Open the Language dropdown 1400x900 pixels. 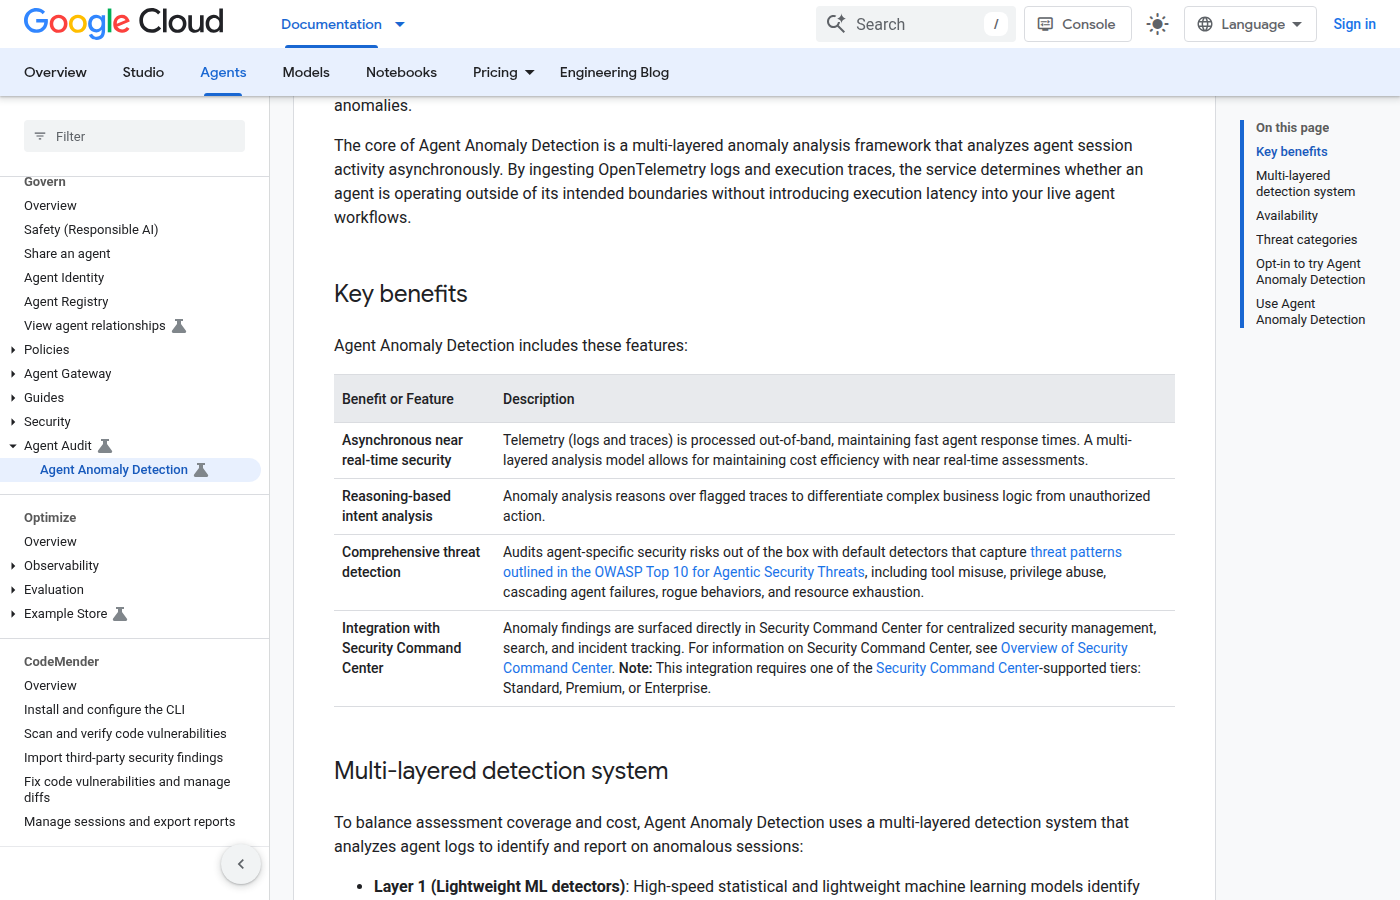[x=1250, y=24]
